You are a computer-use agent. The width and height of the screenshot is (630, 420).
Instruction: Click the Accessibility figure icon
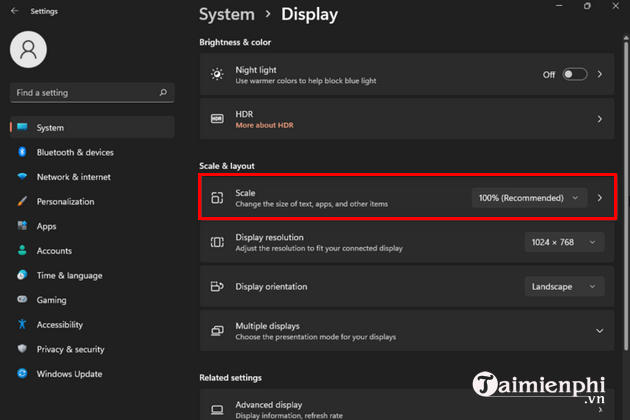22,324
